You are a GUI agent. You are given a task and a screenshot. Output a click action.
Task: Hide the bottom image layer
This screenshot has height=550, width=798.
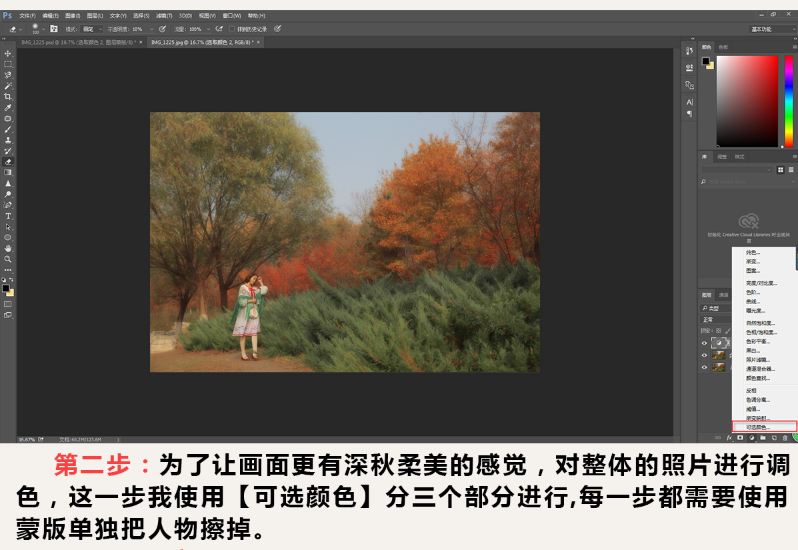[704, 367]
